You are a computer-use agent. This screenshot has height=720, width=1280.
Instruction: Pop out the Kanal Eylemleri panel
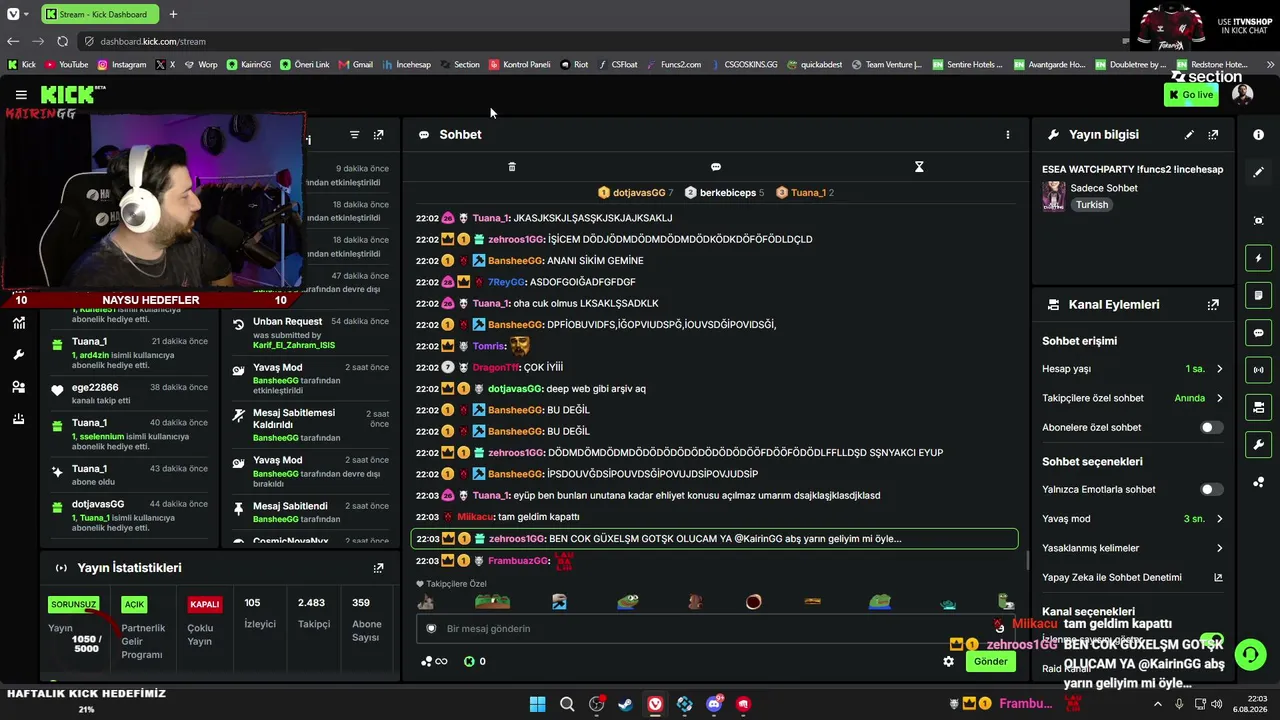[x=1213, y=305]
